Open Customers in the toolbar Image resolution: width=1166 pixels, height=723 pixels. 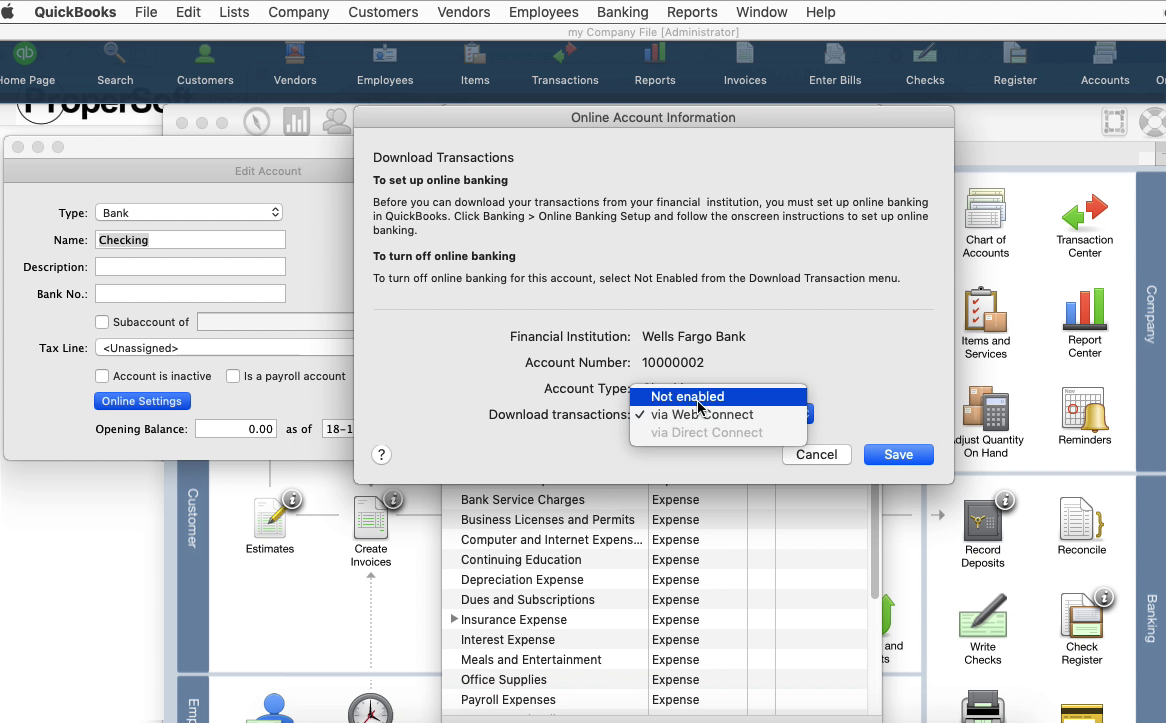point(204,65)
